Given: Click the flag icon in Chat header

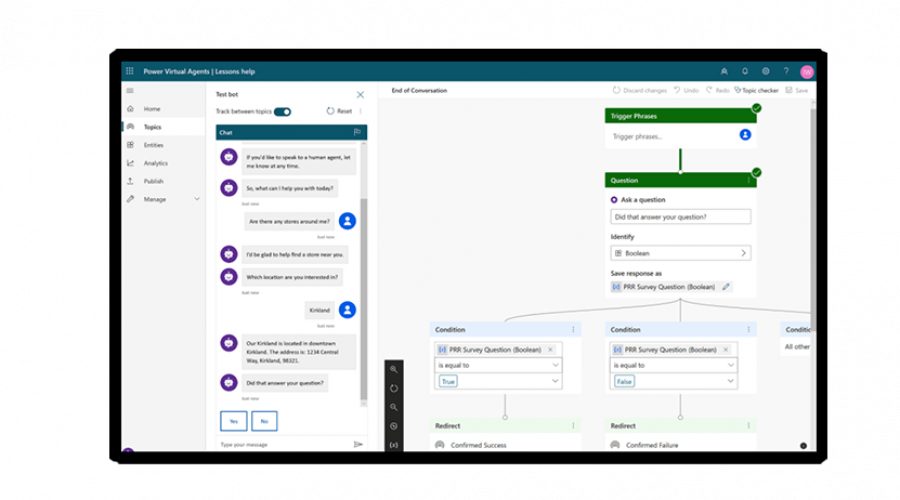Looking at the screenshot, I should (x=357, y=132).
